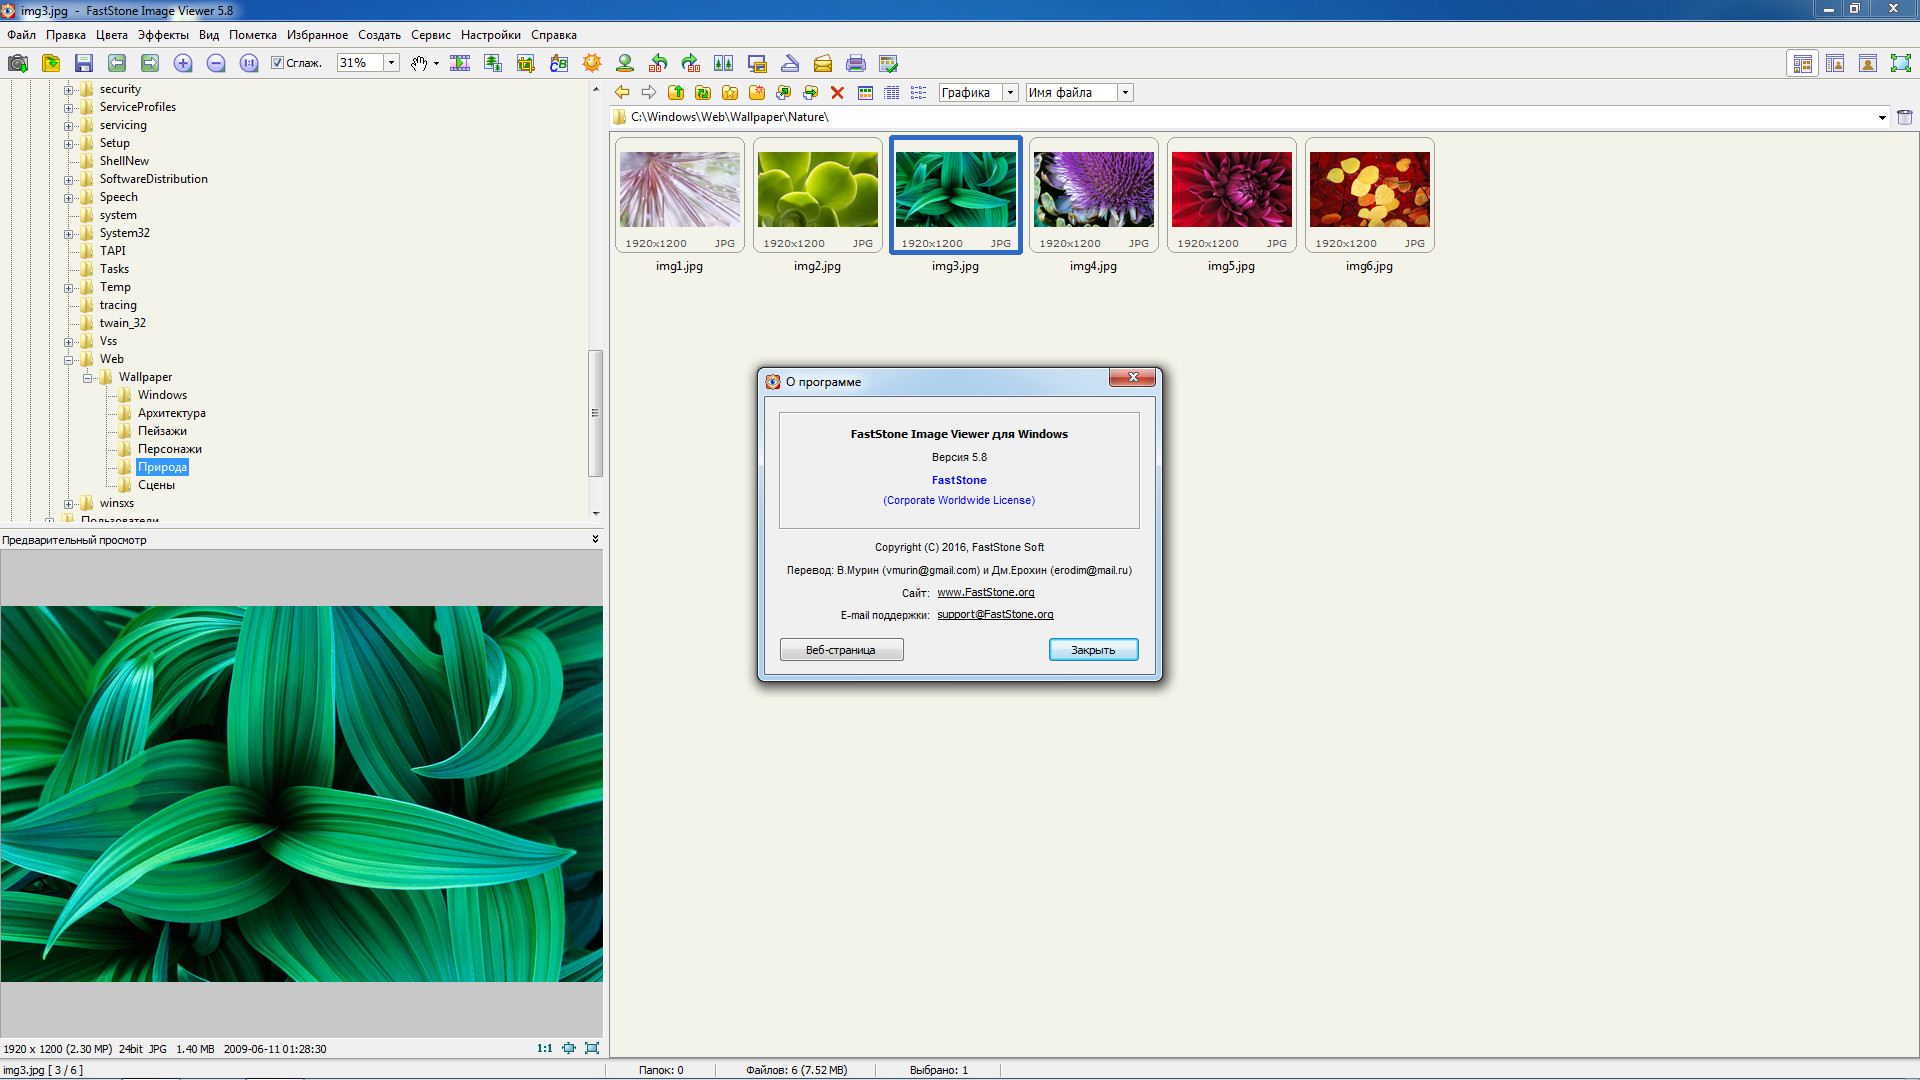The width and height of the screenshot is (1920, 1080).
Task: Open the zoom percentage dropdown
Action: (391, 63)
